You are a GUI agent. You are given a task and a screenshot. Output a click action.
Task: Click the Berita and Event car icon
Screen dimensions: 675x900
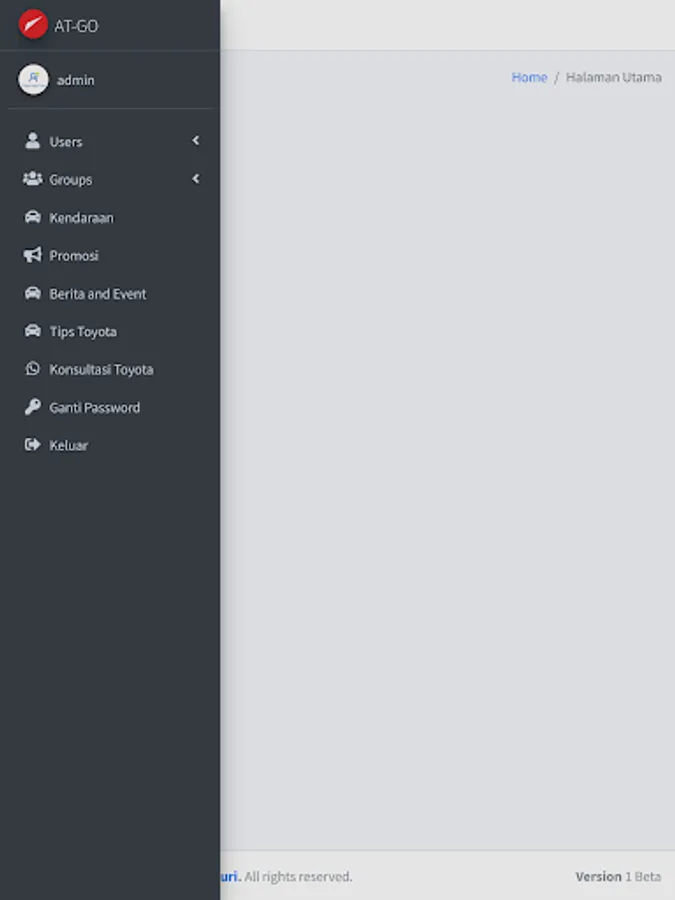click(33, 294)
